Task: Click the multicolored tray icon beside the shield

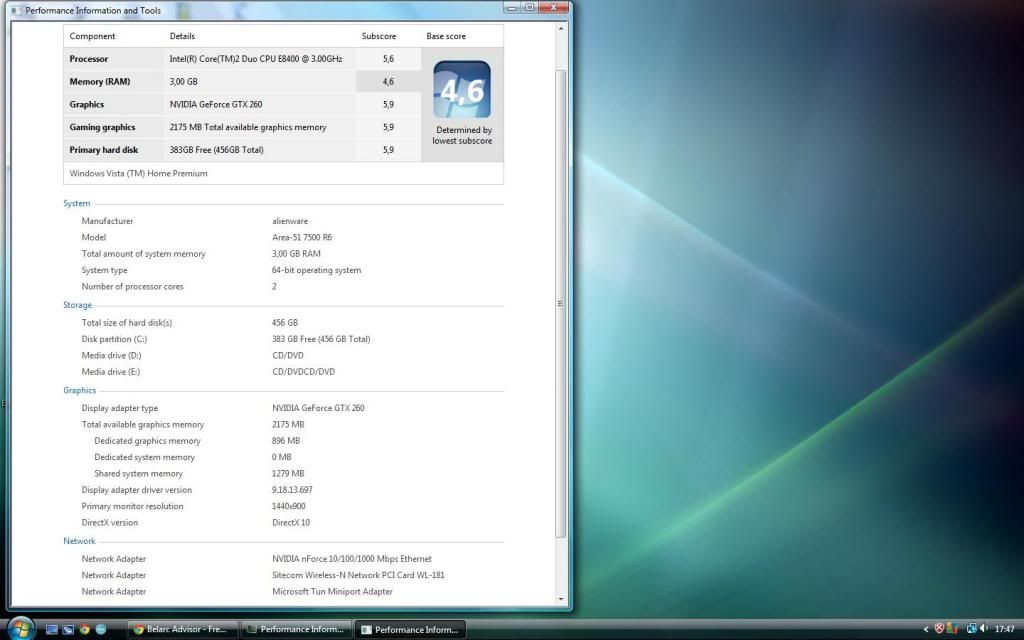Action: [952, 629]
